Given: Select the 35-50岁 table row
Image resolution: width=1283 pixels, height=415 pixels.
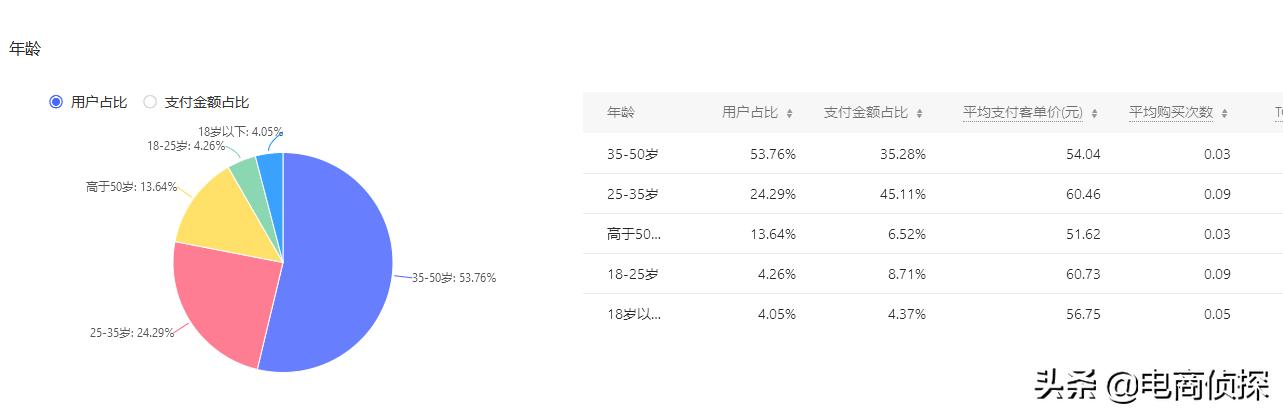Looking at the screenshot, I should [x=900, y=154].
